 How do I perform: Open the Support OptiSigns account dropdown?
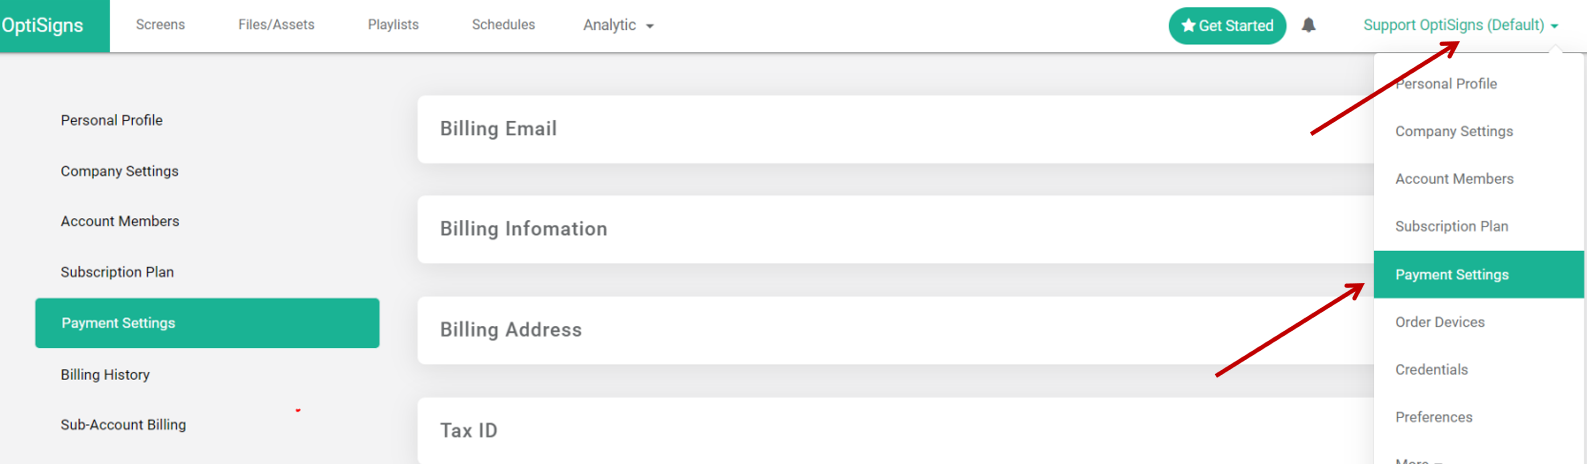click(x=1461, y=25)
